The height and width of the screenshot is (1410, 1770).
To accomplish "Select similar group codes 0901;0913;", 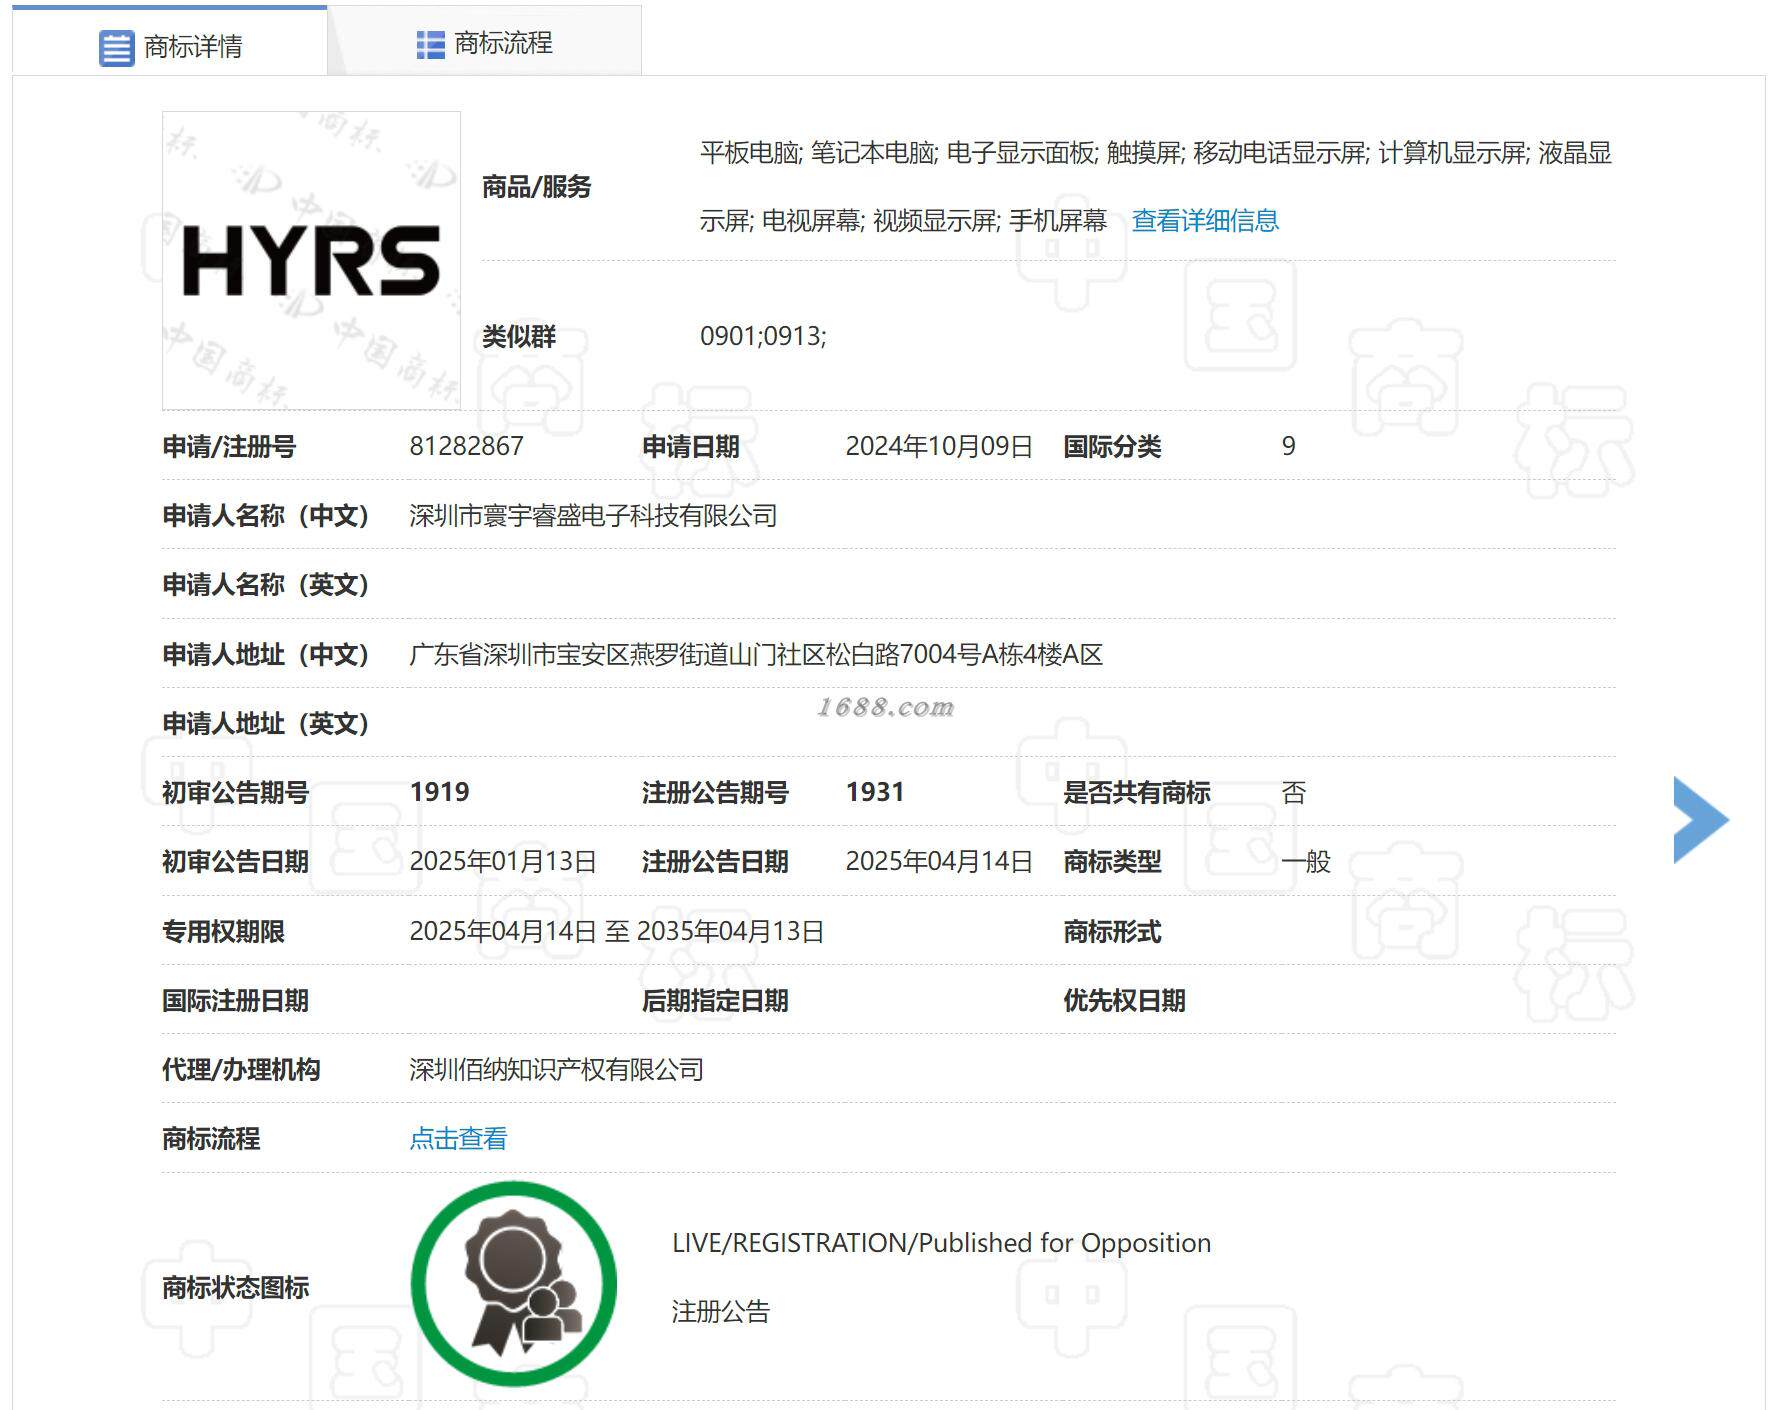I will [x=763, y=336].
